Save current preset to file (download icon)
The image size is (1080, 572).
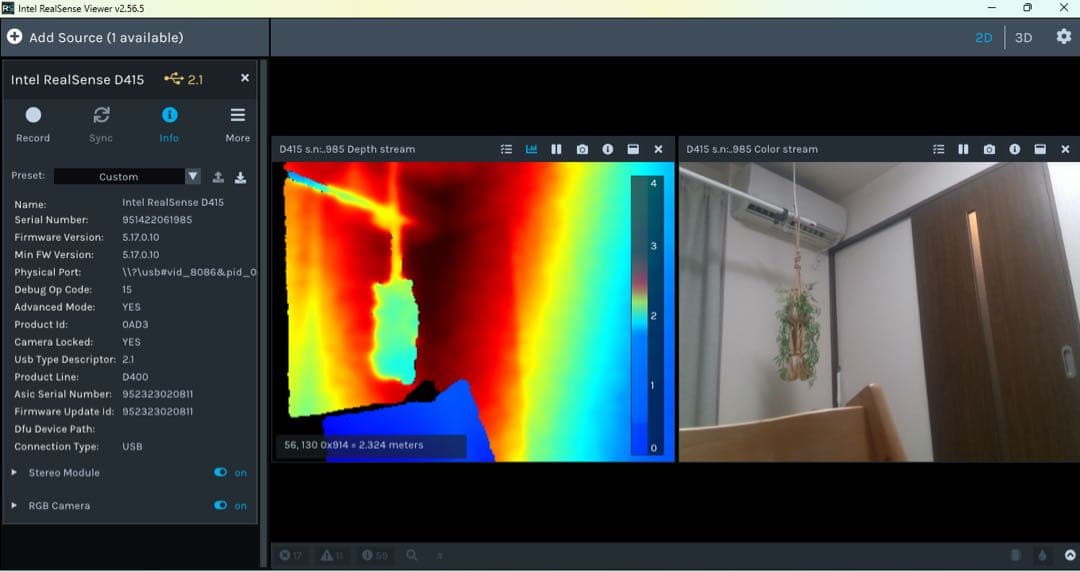[x=240, y=177]
